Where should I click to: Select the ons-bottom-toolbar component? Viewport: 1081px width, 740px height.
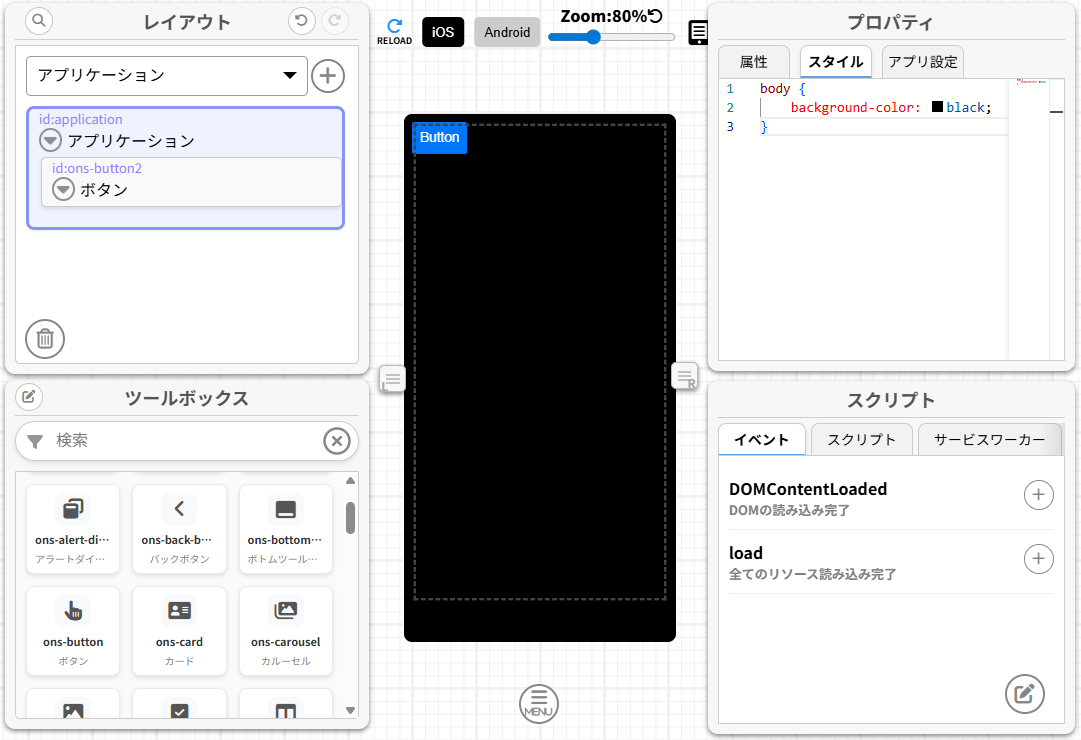285,529
